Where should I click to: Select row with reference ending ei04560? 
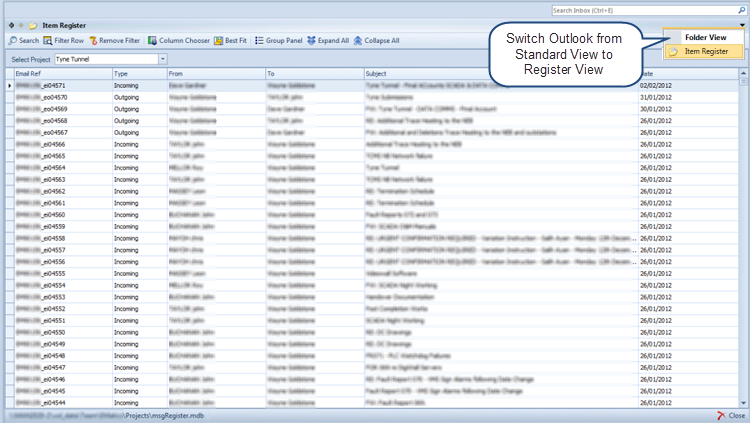[x=372, y=215]
